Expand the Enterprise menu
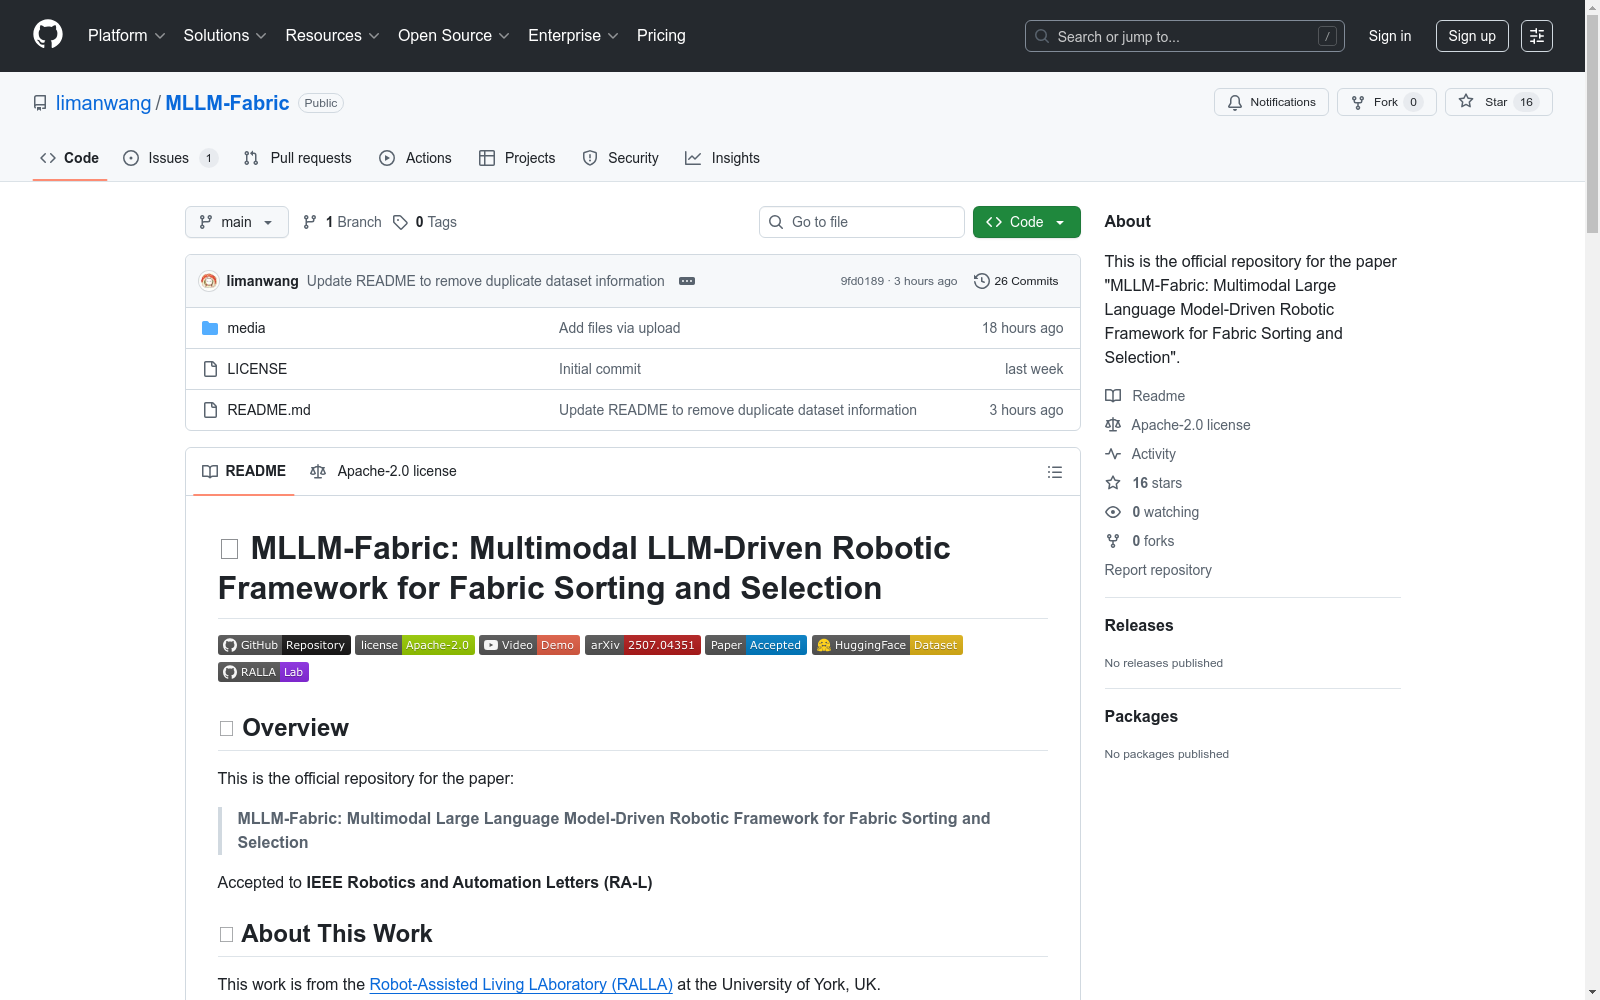The width and height of the screenshot is (1600, 1000). click(x=573, y=36)
